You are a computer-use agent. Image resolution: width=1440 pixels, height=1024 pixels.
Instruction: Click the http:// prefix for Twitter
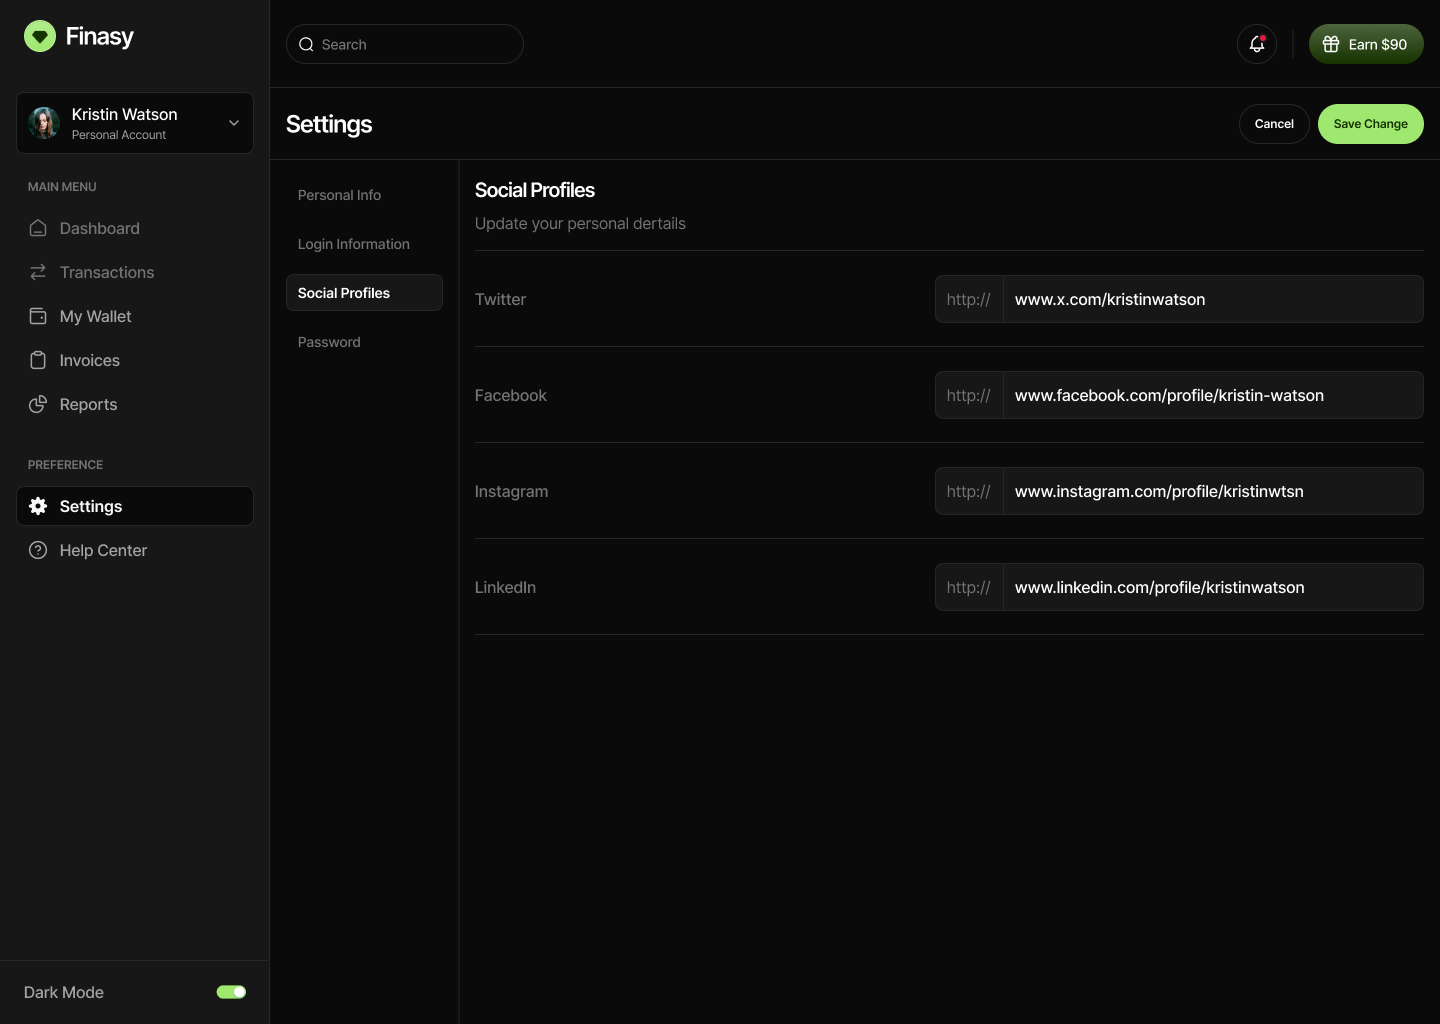(x=969, y=299)
